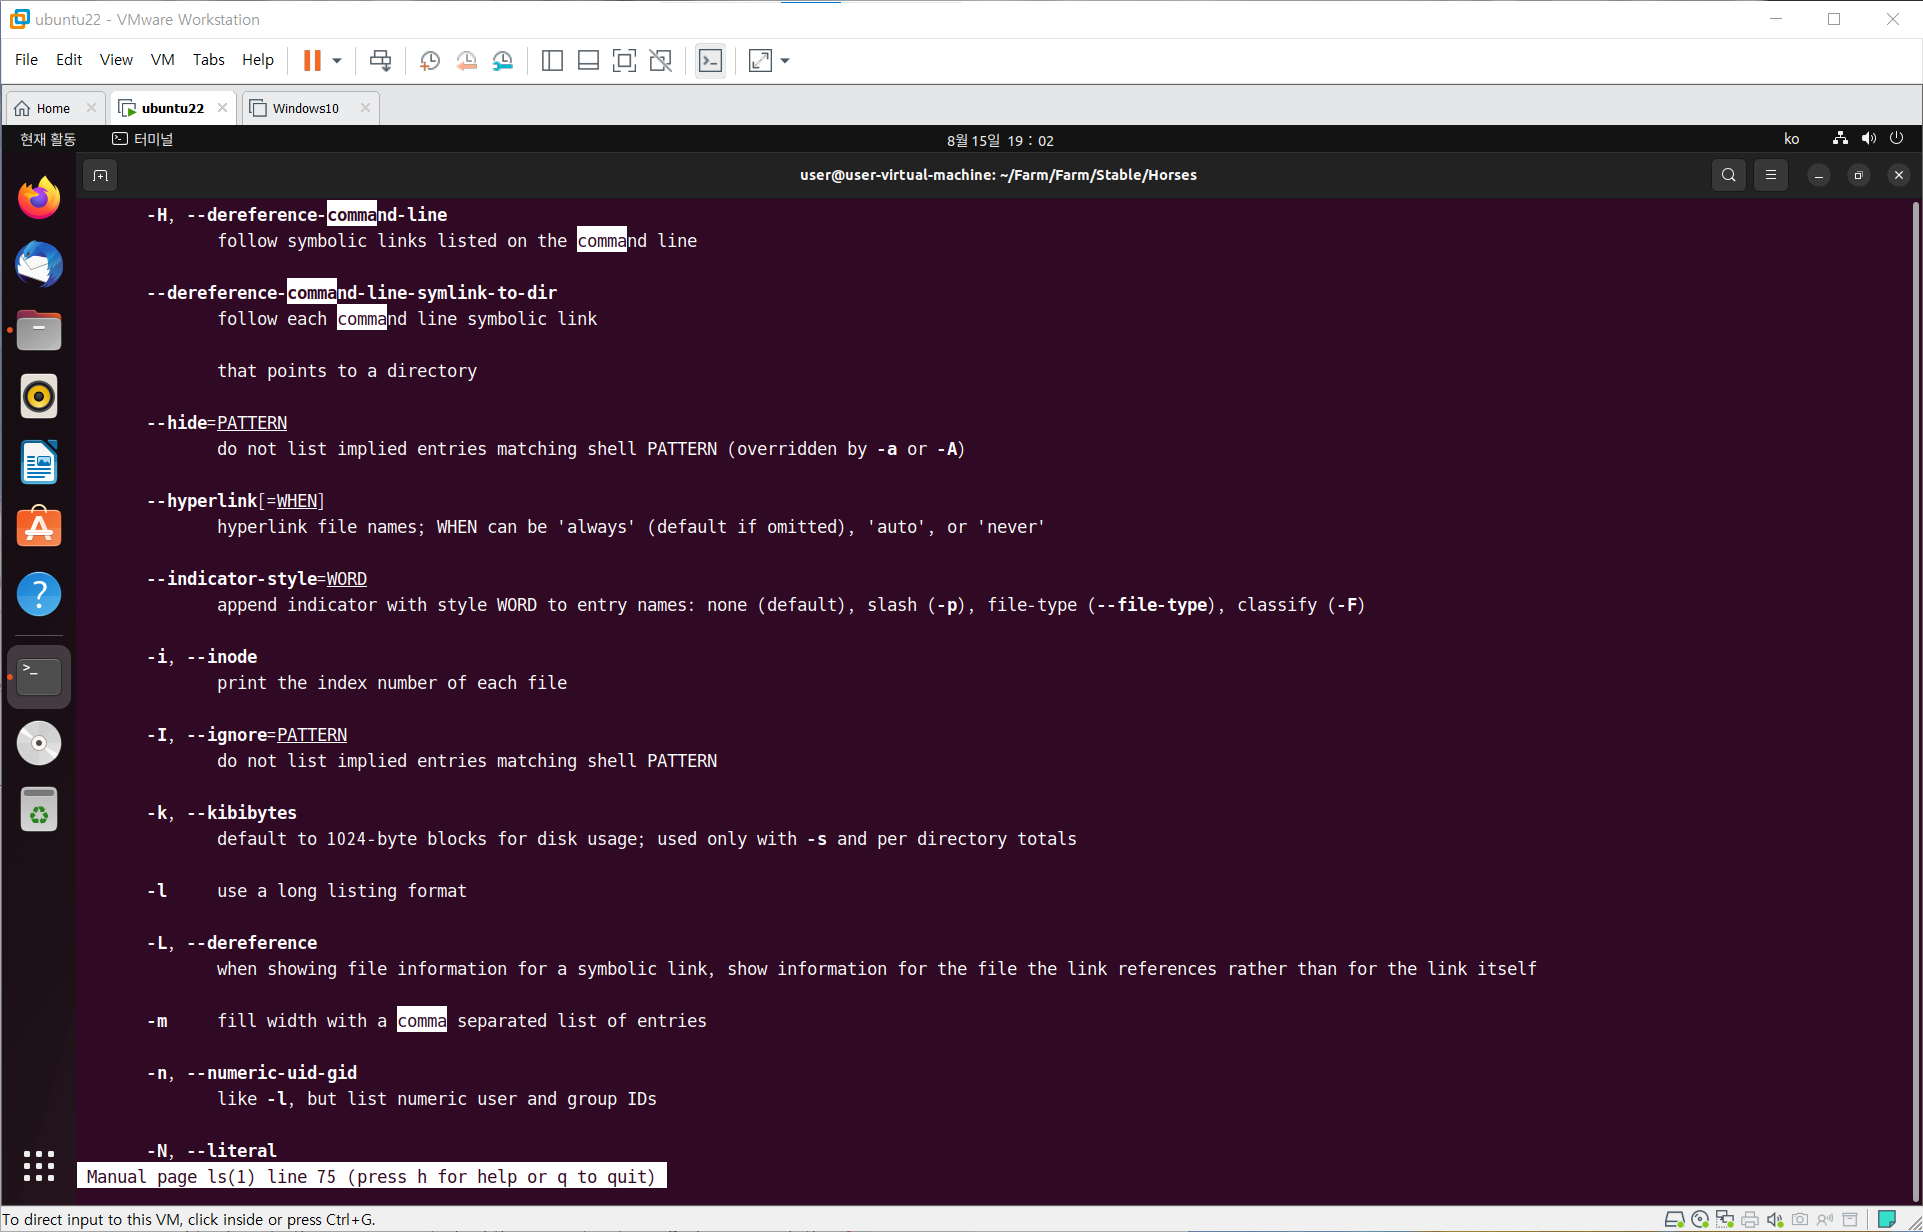Click the 현재 활동 activities button
The image size is (1923, 1232).
(x=48, y=139)
